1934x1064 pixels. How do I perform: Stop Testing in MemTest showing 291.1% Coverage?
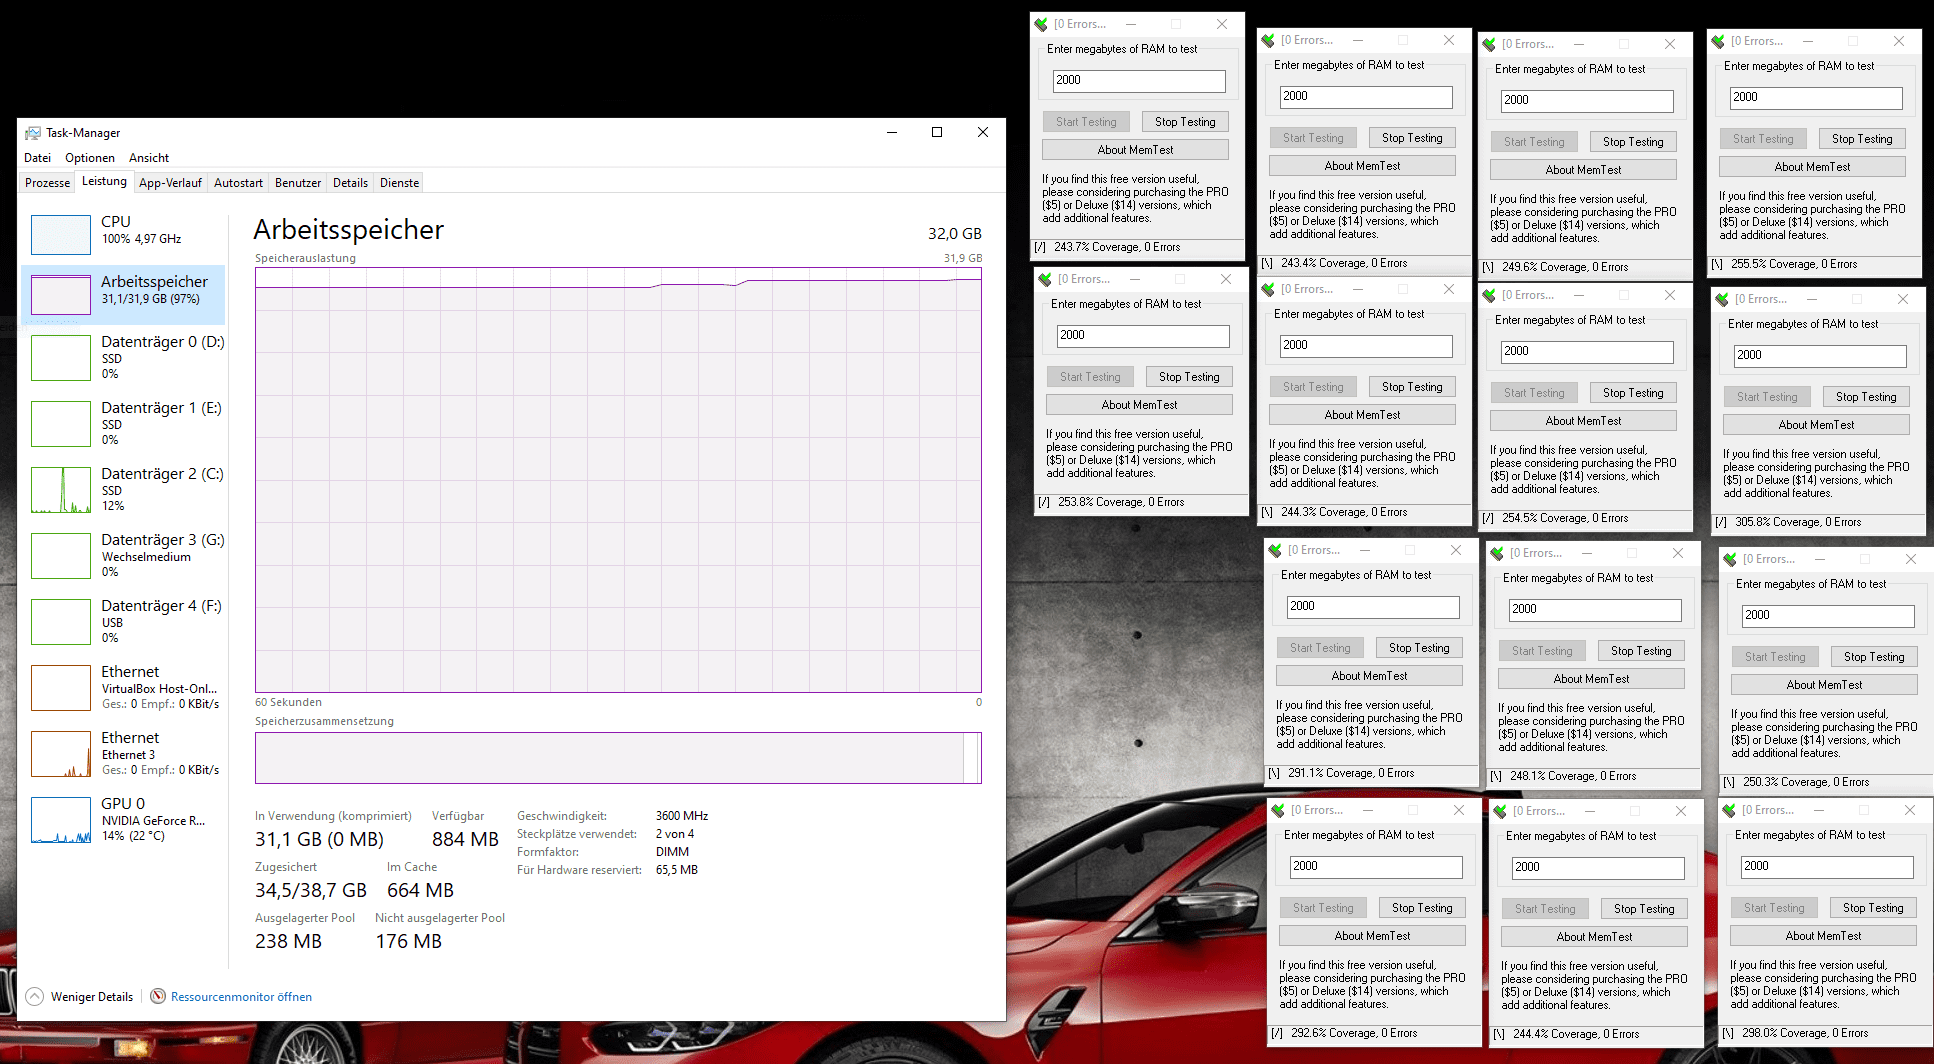1419,648
